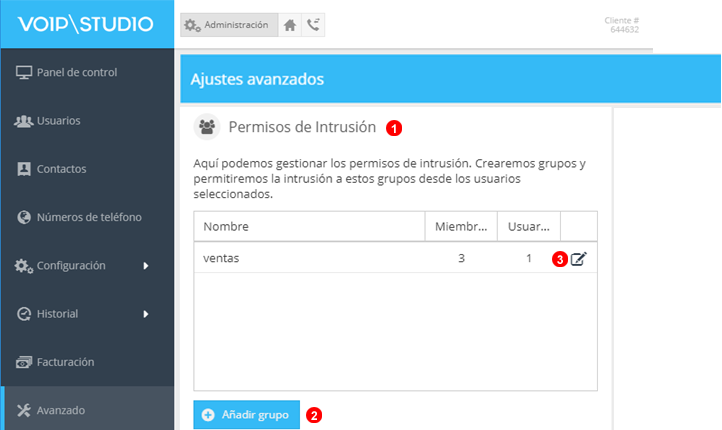Click the globe icon for Números de teléfono

pos(24,217)
